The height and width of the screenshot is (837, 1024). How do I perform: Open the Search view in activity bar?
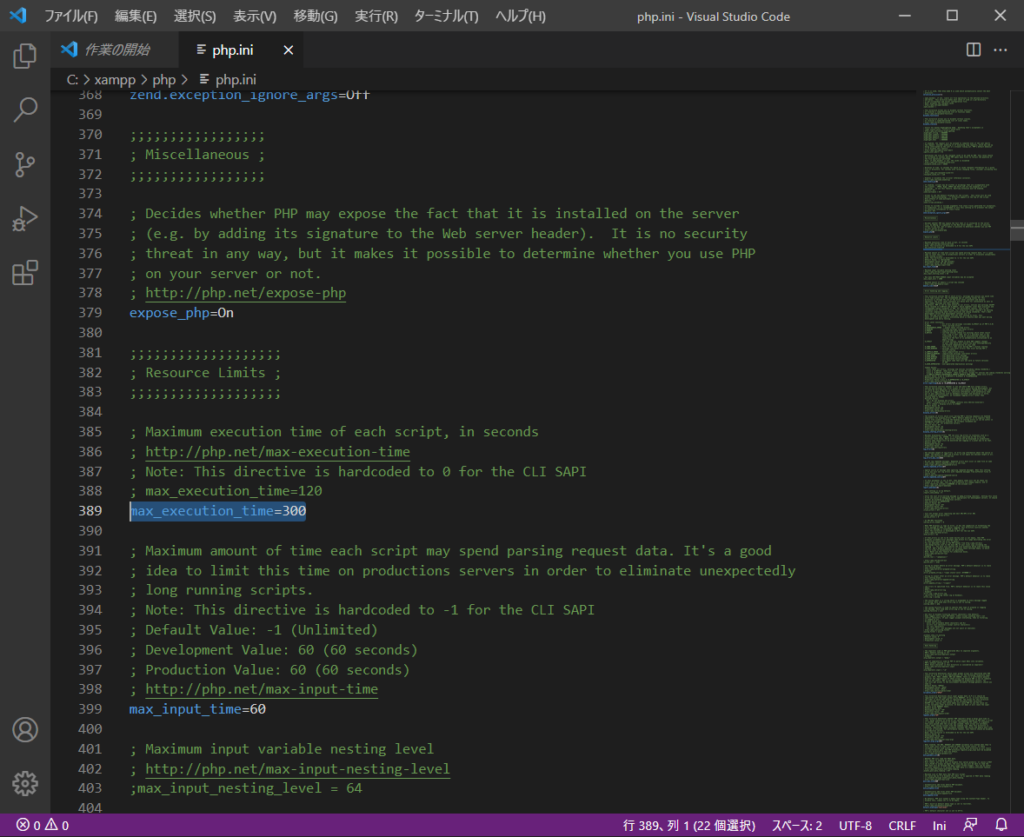click(25, 110)
